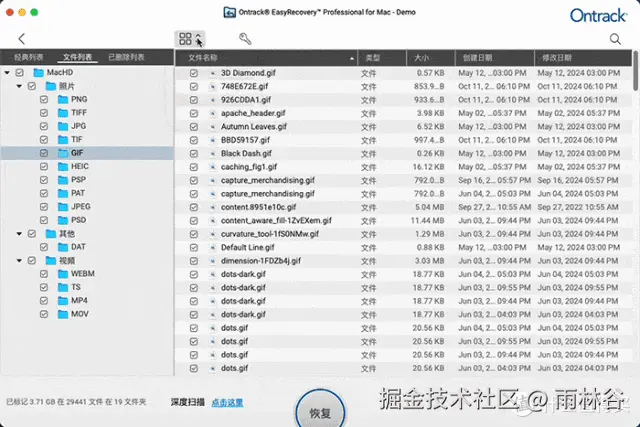The image size is (640, 427).
Task: Click file icon beside apache_header.gif
Action: 212,113
